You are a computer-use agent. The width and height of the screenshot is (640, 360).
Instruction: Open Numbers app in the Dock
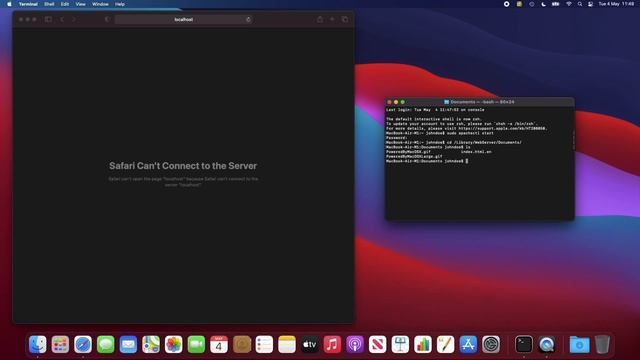pos(423,344)
